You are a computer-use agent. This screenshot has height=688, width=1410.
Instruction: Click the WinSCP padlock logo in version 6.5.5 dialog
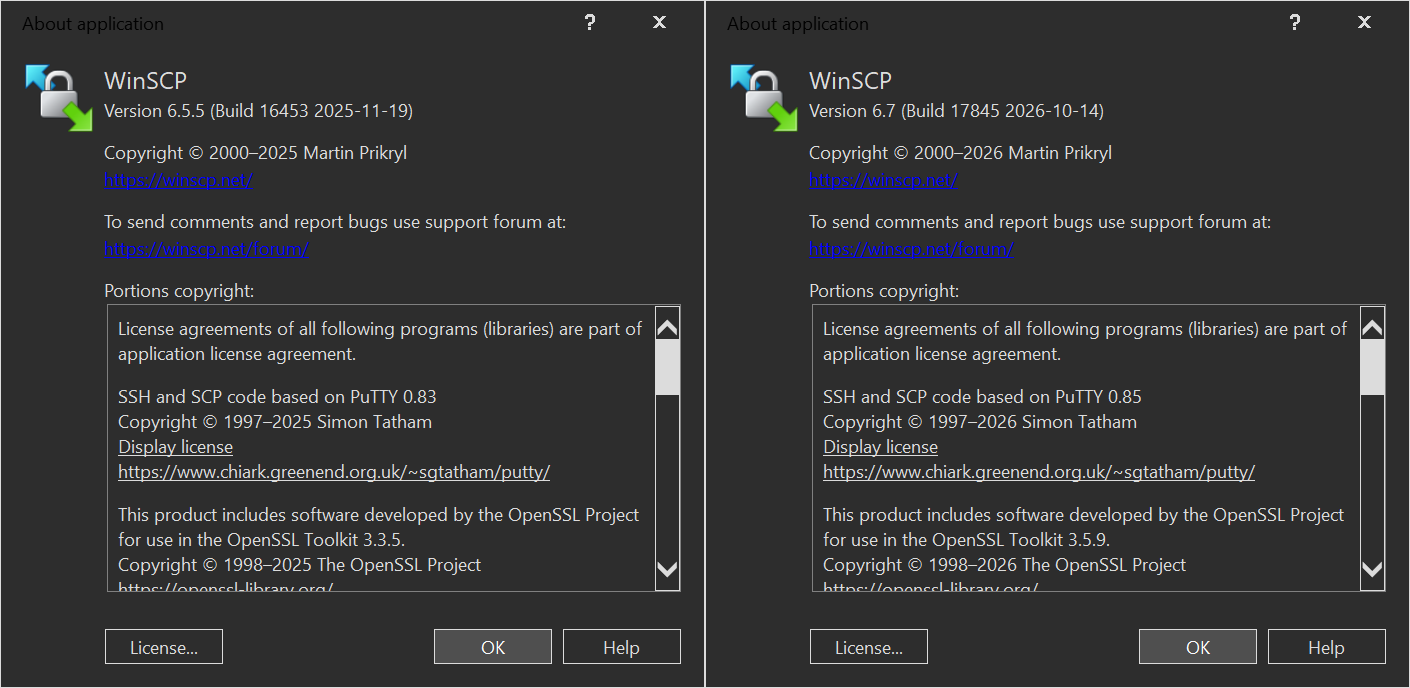(59, 98)
